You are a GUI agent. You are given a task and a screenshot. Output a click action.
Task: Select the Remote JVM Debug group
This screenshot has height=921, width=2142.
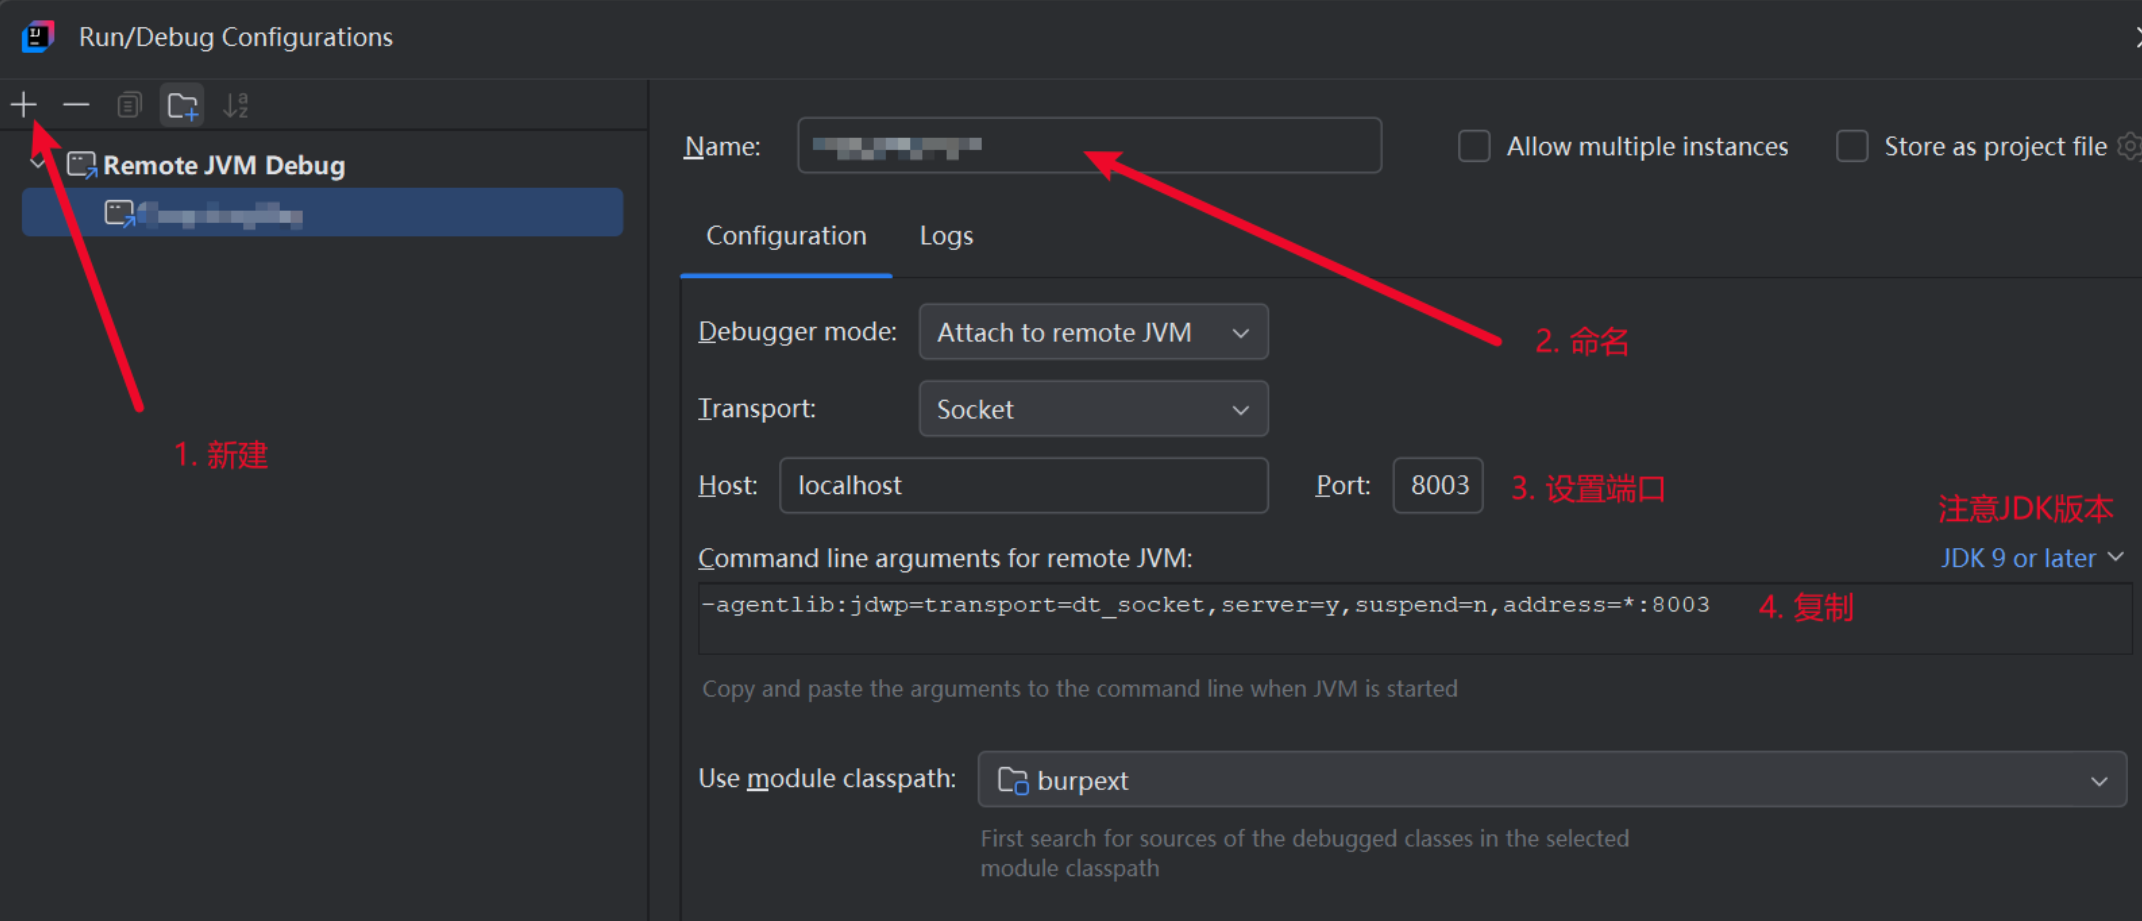click(224, 165)
